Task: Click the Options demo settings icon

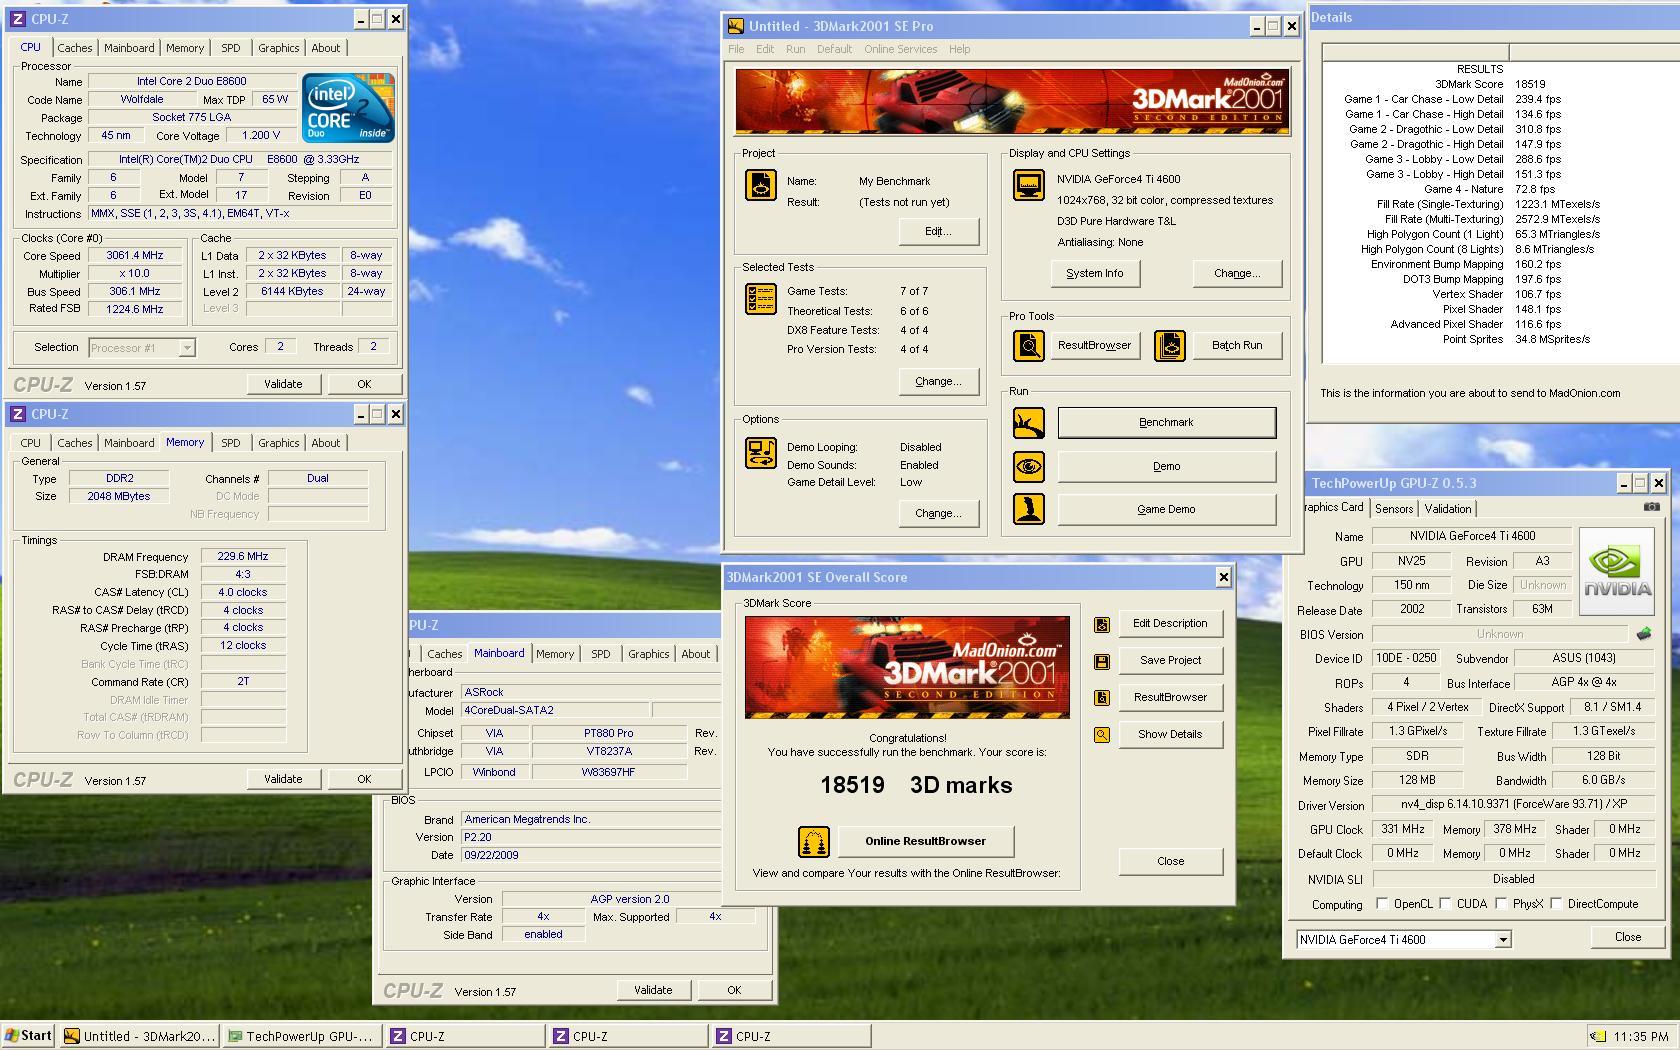Action: pyautogui.click(x=760, y=453)
